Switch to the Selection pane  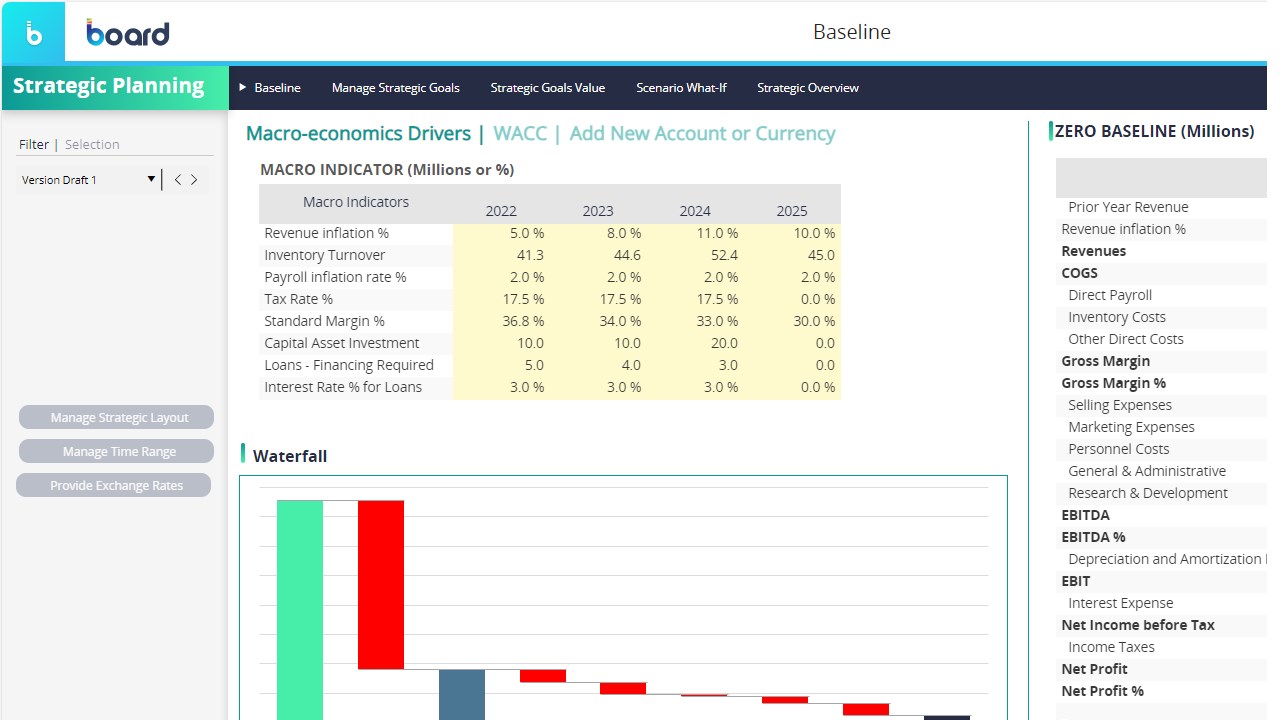(x=92, y=144)
